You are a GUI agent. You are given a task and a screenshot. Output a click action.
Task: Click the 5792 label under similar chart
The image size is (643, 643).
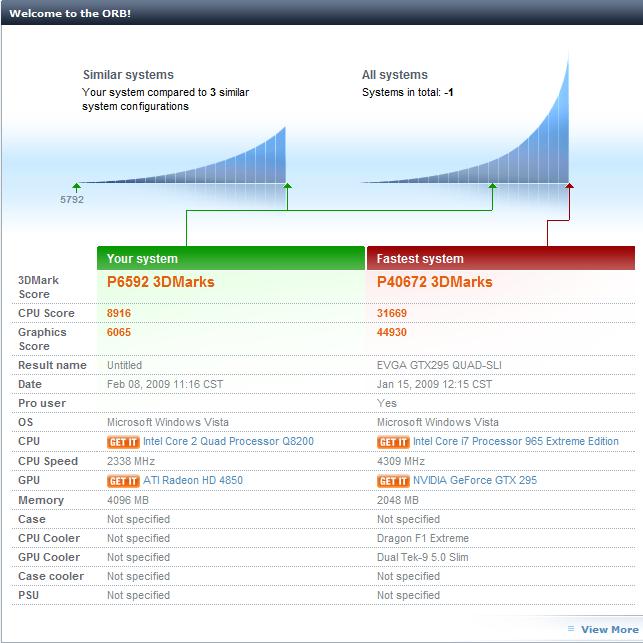pos(72,200)
